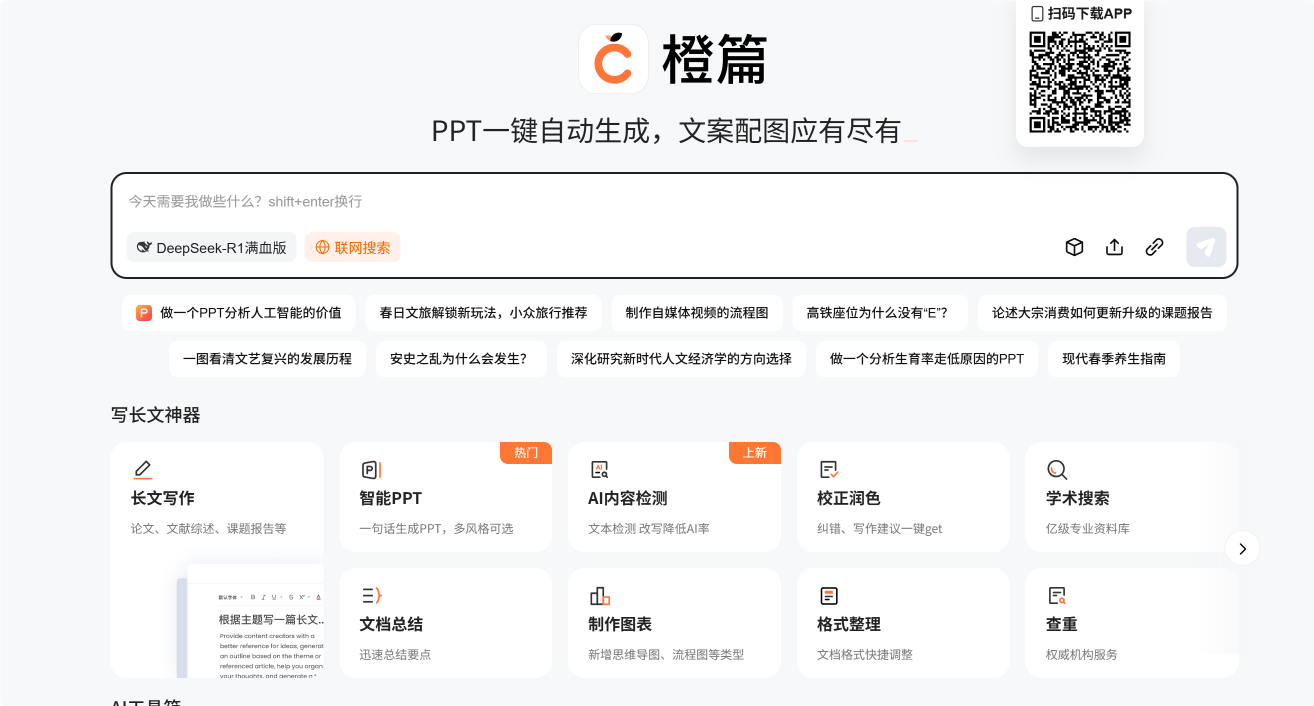Click inside the main prompt input field
This screenshot has width=1314, height=706.
coord(600,202)
